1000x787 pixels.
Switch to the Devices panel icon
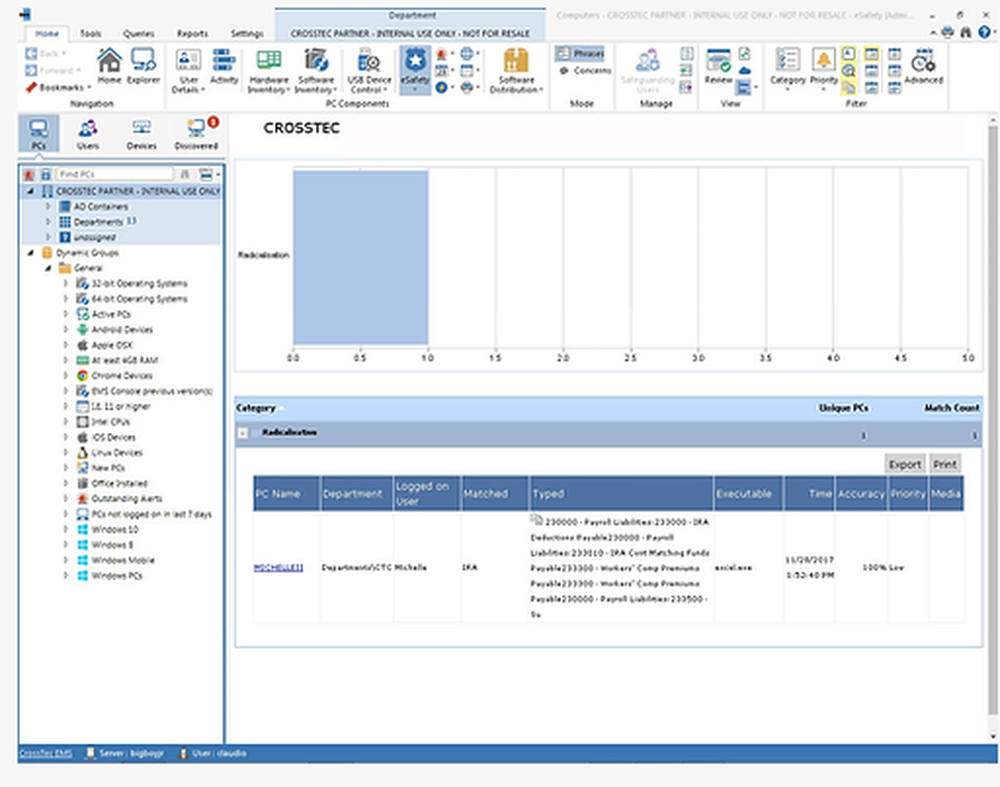(142, 134)
